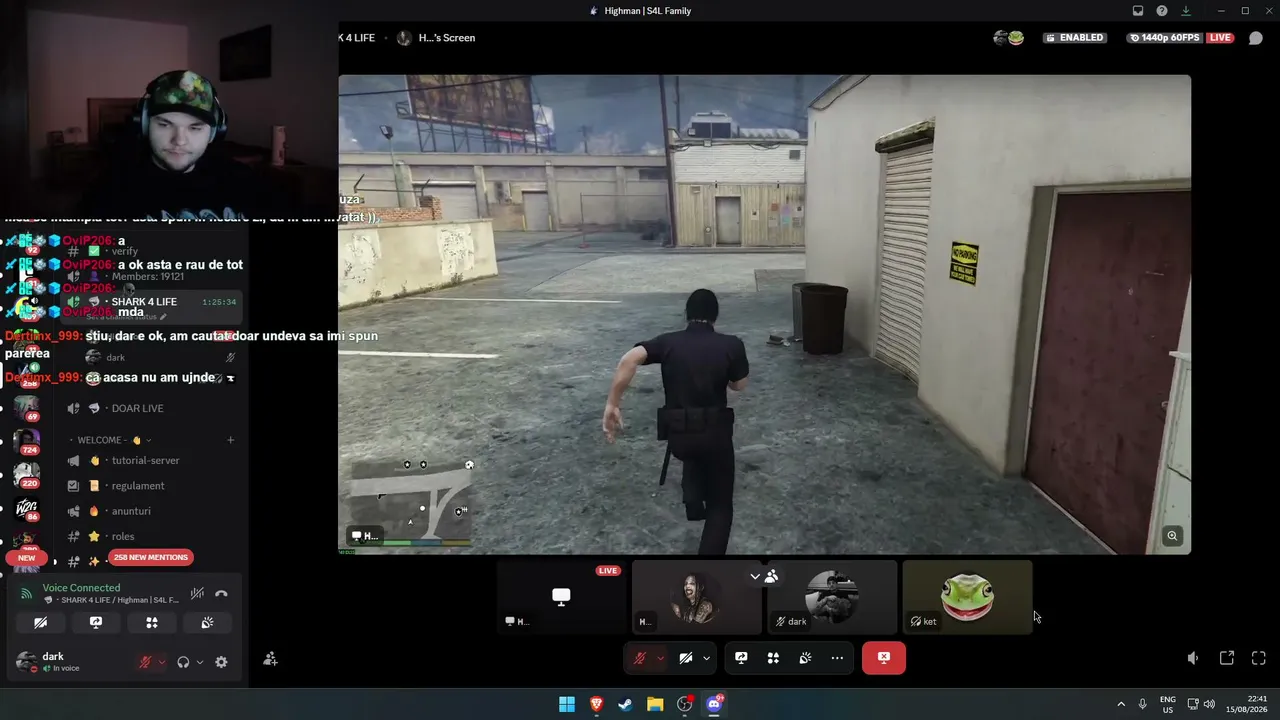Download update icon in title bar

pyautogui.click(x=1186, y=11)
